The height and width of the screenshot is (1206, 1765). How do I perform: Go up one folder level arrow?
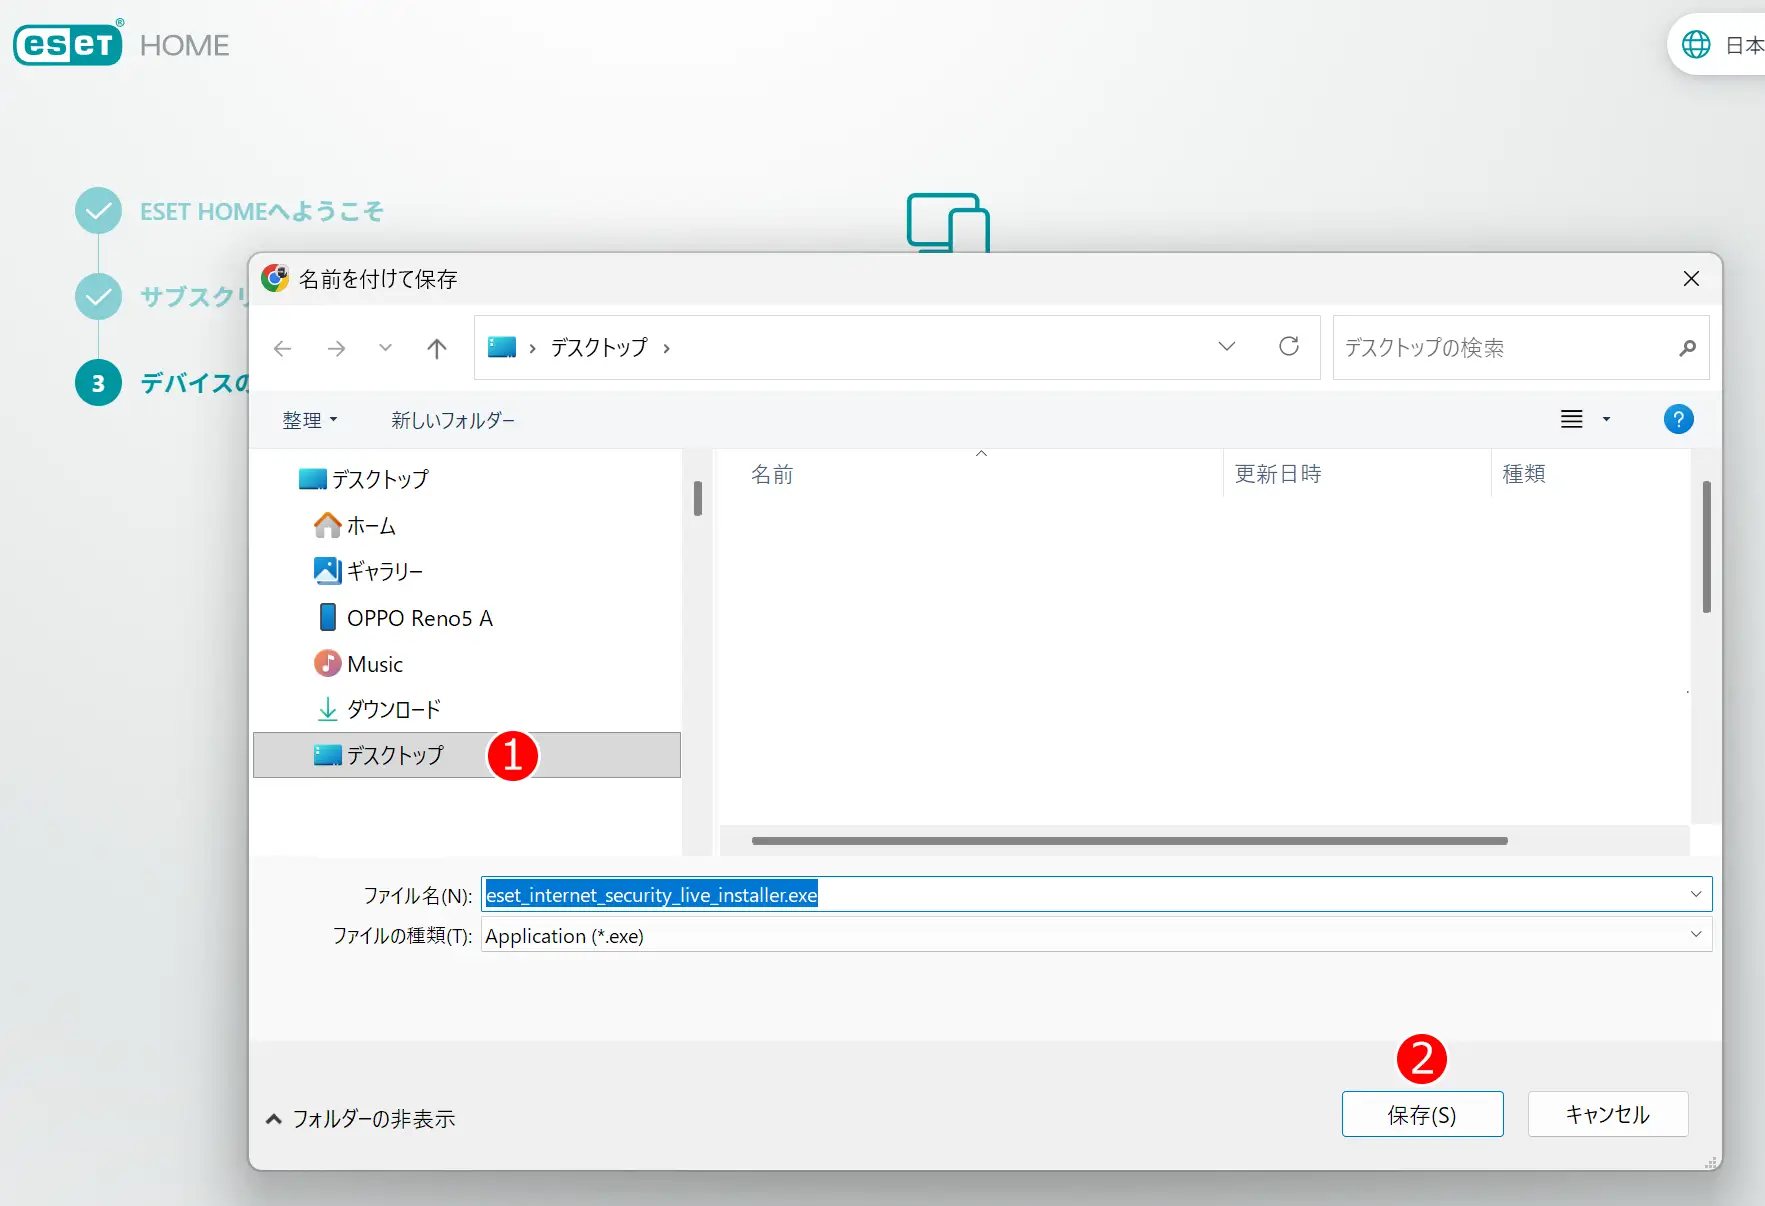pyautogui.click(x=437, y=348)
